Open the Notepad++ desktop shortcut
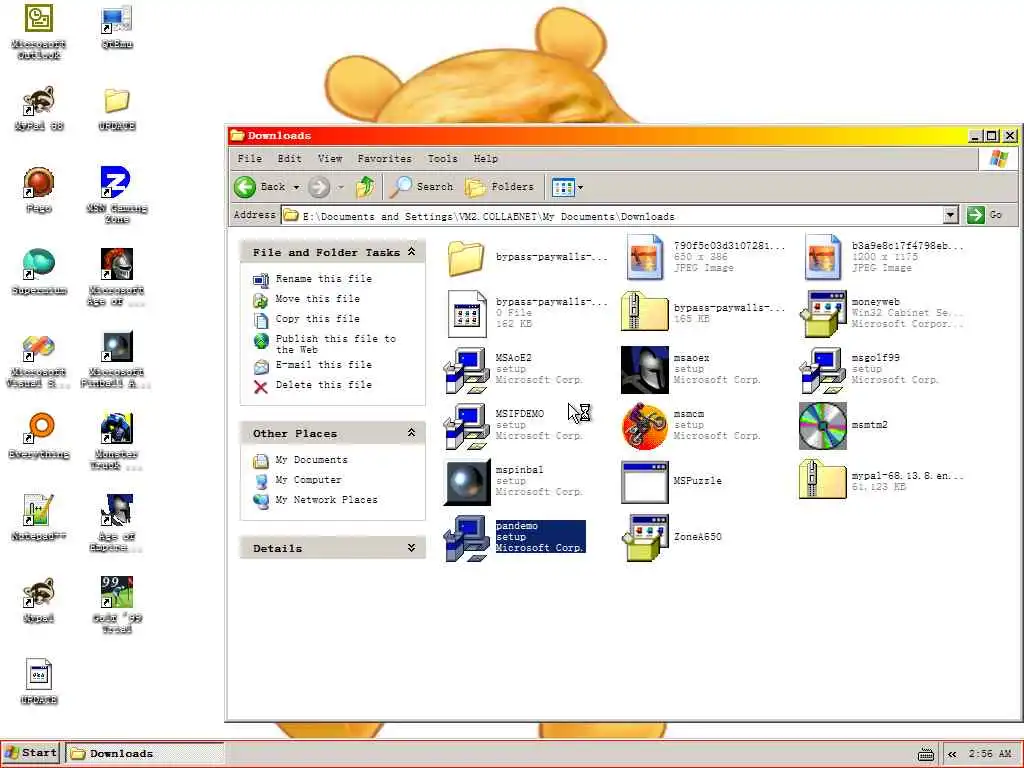 [39, 519]
